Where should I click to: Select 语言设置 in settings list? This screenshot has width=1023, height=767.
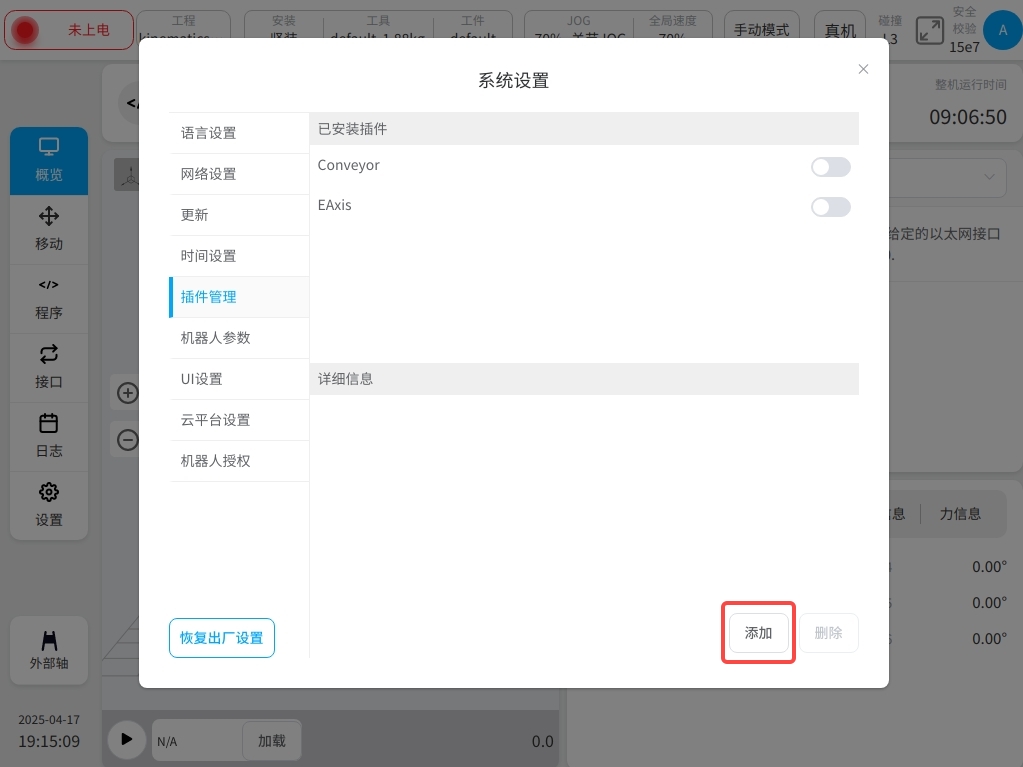point(209,133)
